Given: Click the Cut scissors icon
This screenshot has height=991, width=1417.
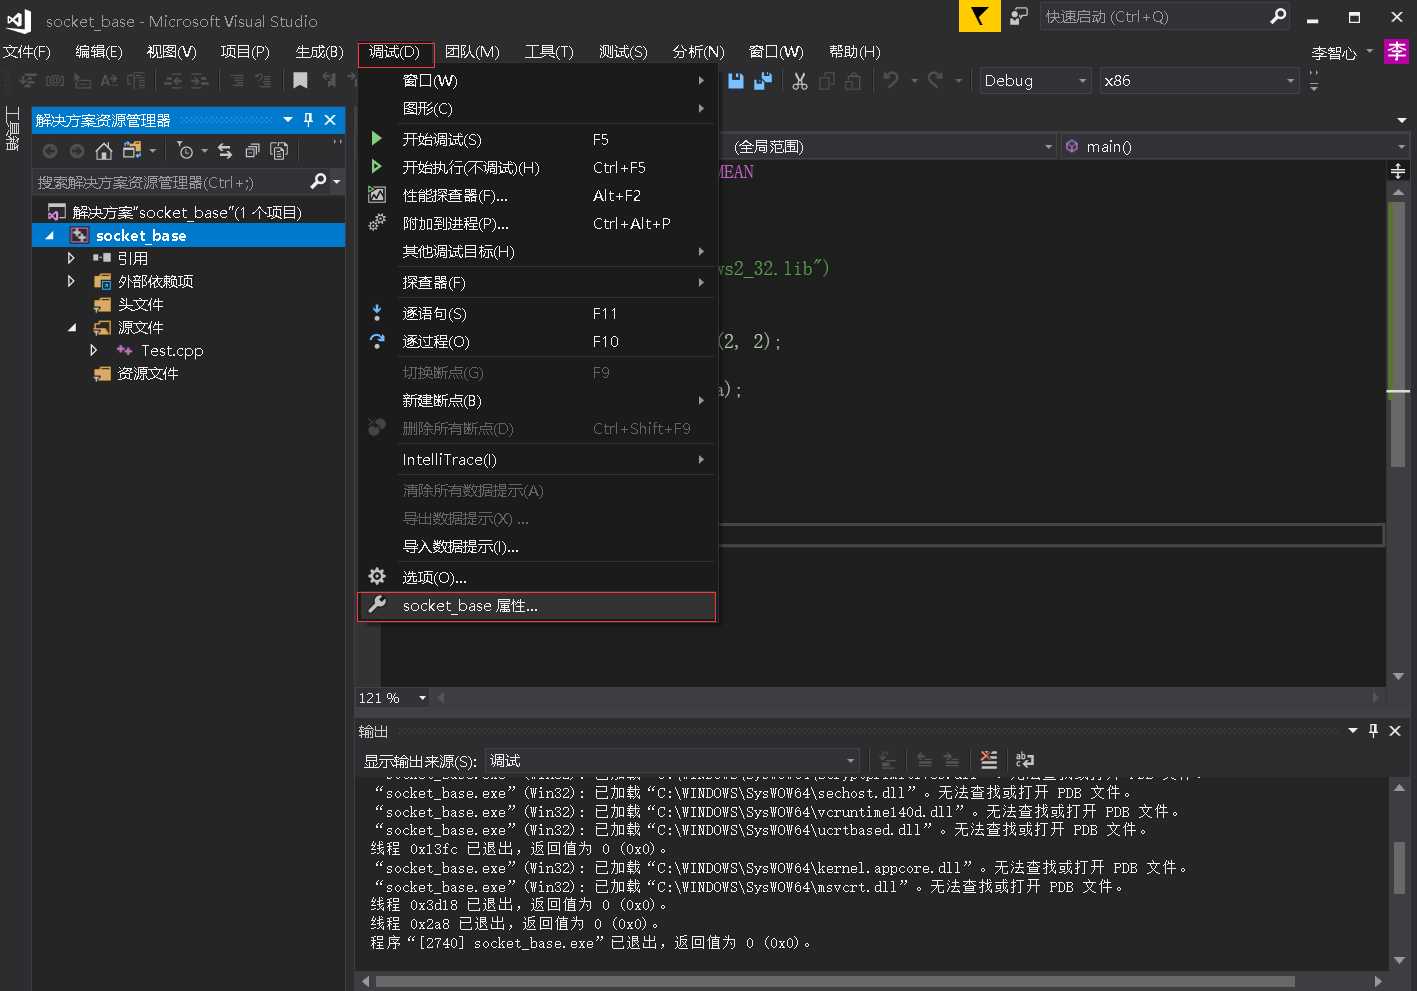Looking at the screenshot, I should click(x=800, y=81).
